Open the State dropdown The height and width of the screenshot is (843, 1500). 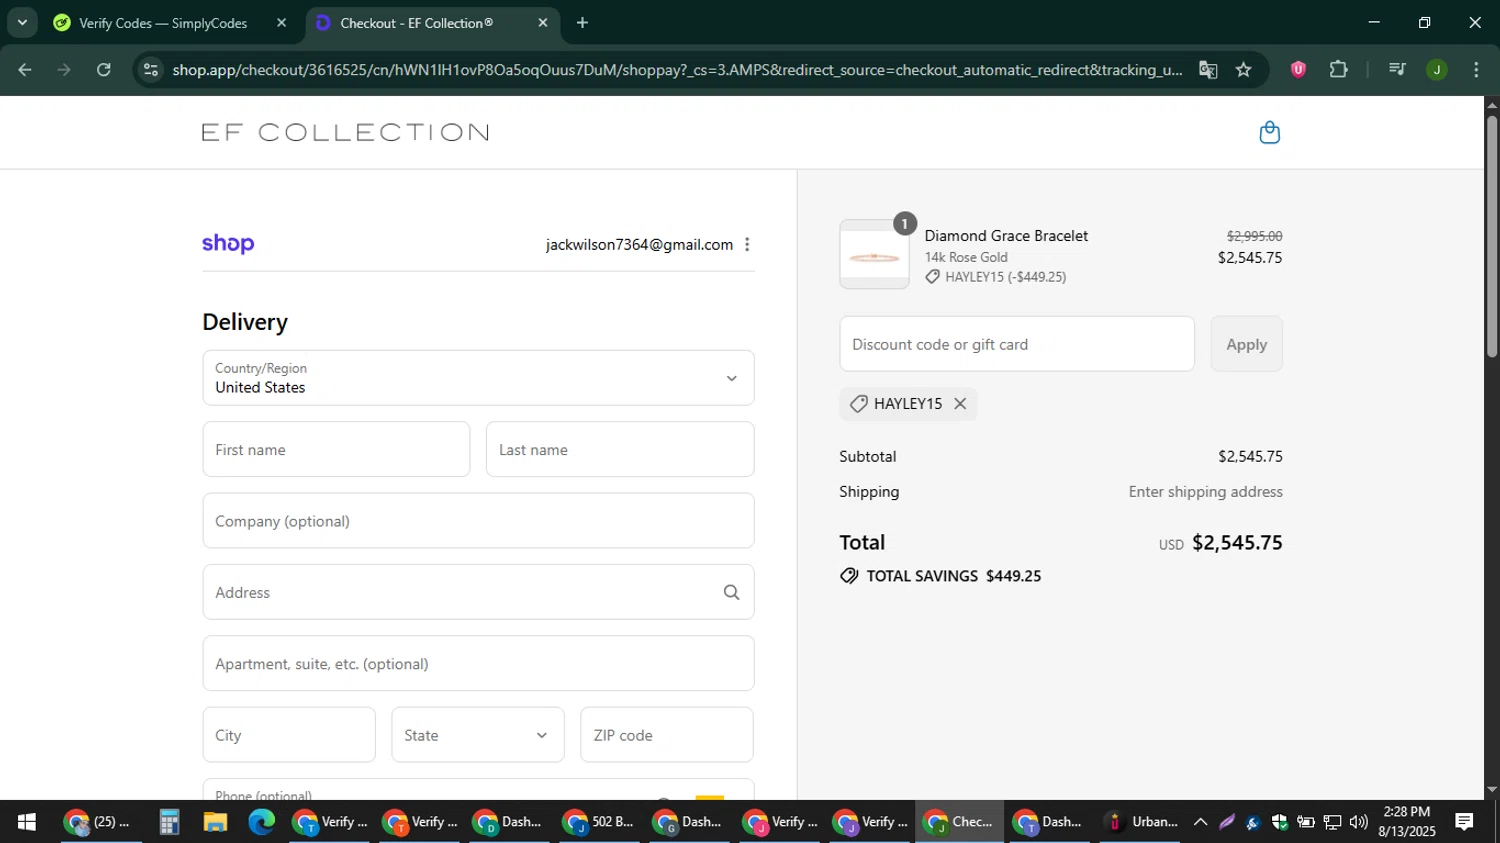click(x=478, y=735)
